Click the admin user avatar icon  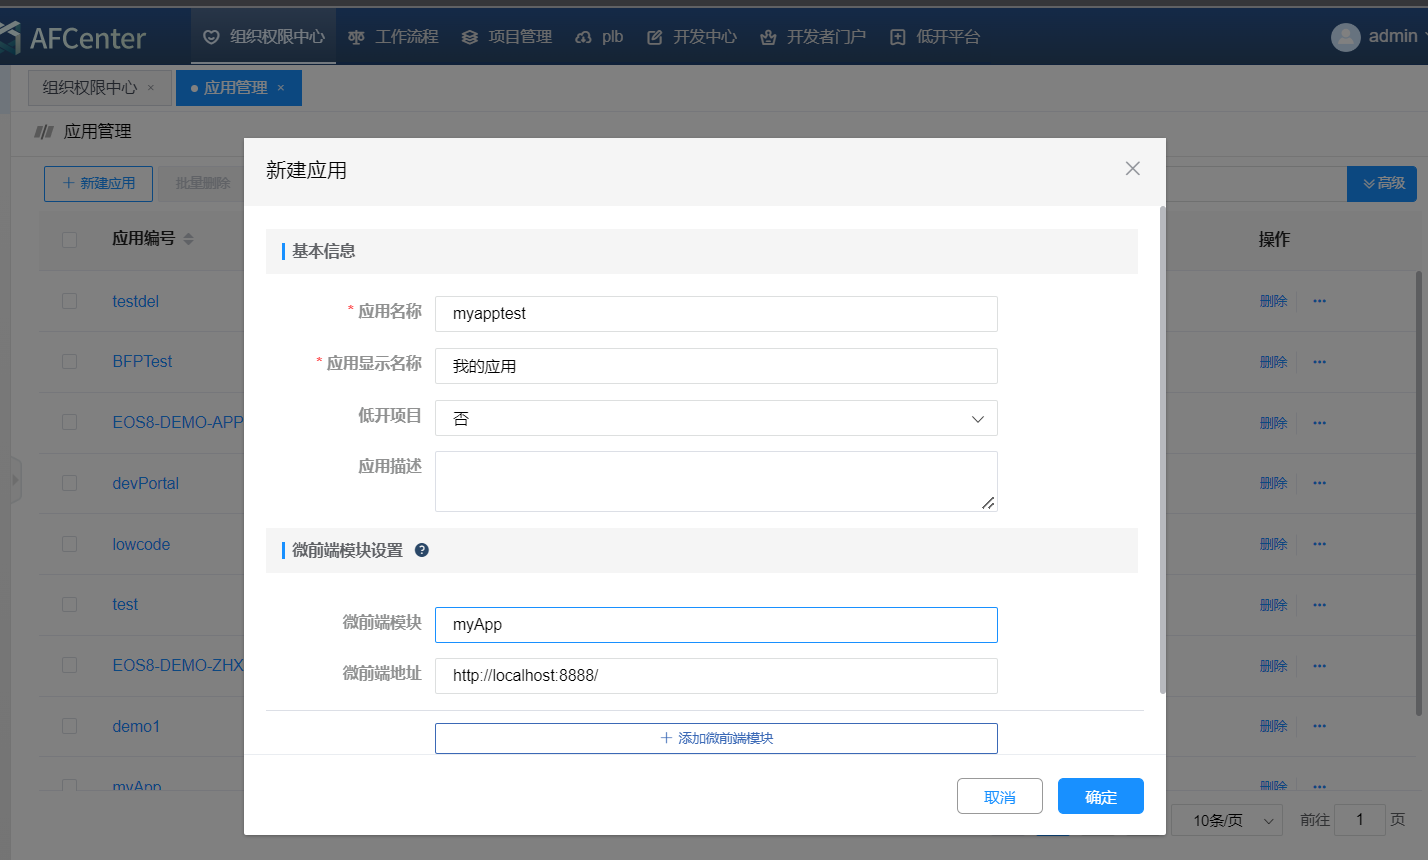1345,37
